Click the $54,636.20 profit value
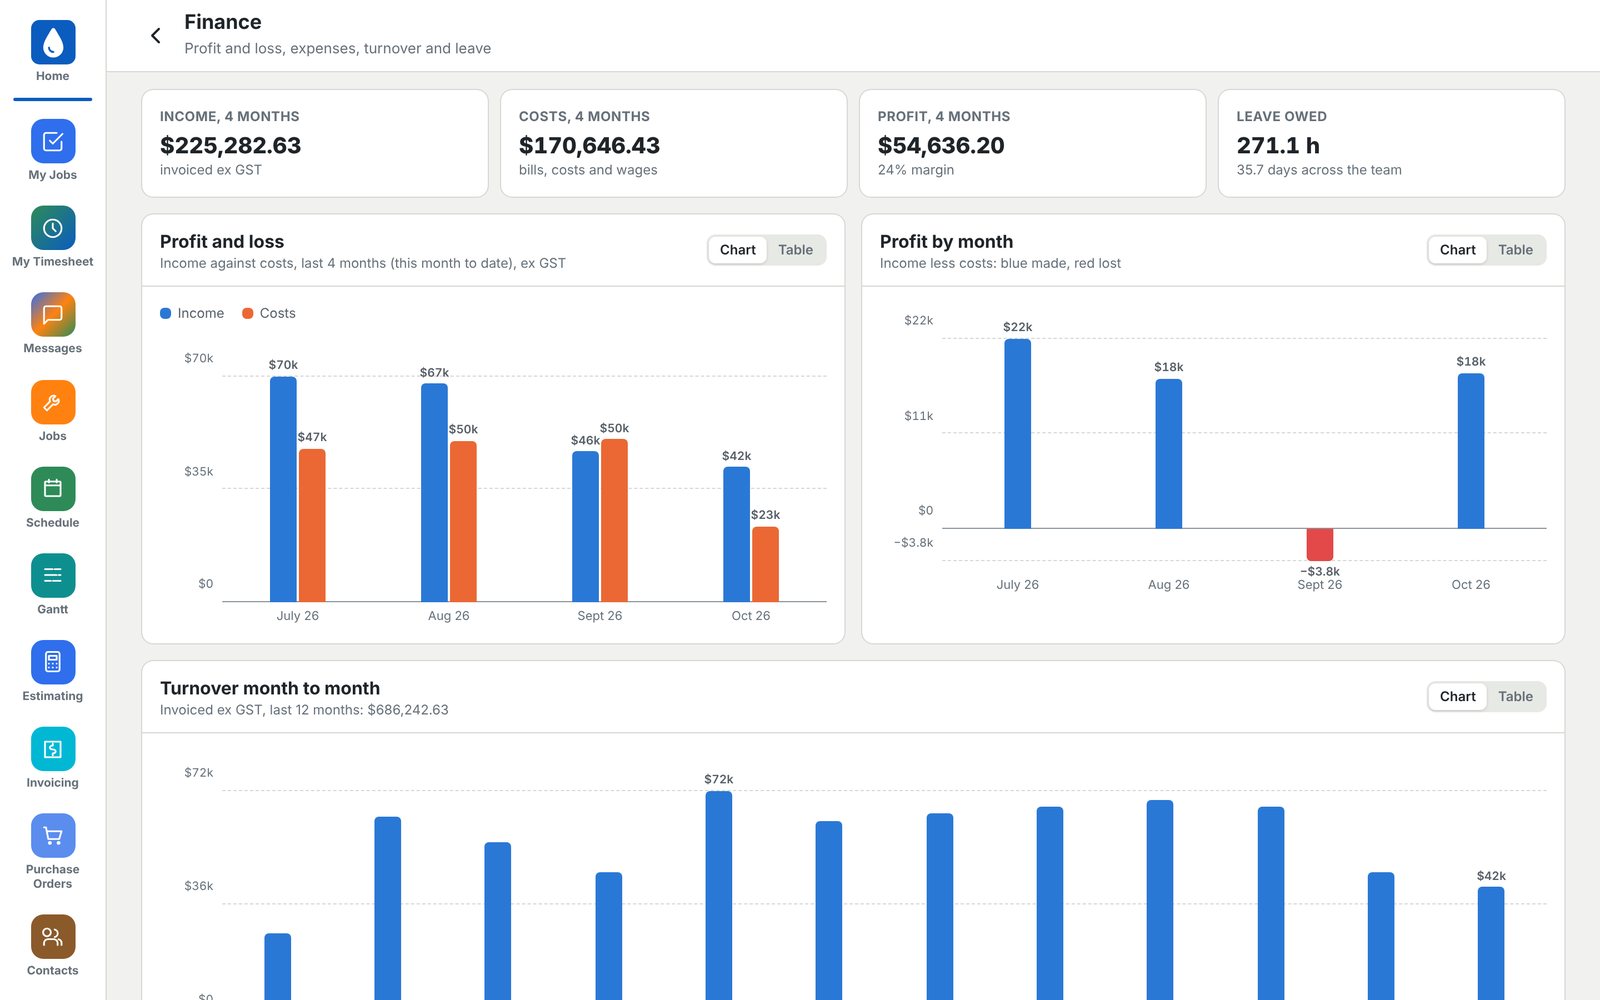The image size is (1600, 1000). pos(941,145)
